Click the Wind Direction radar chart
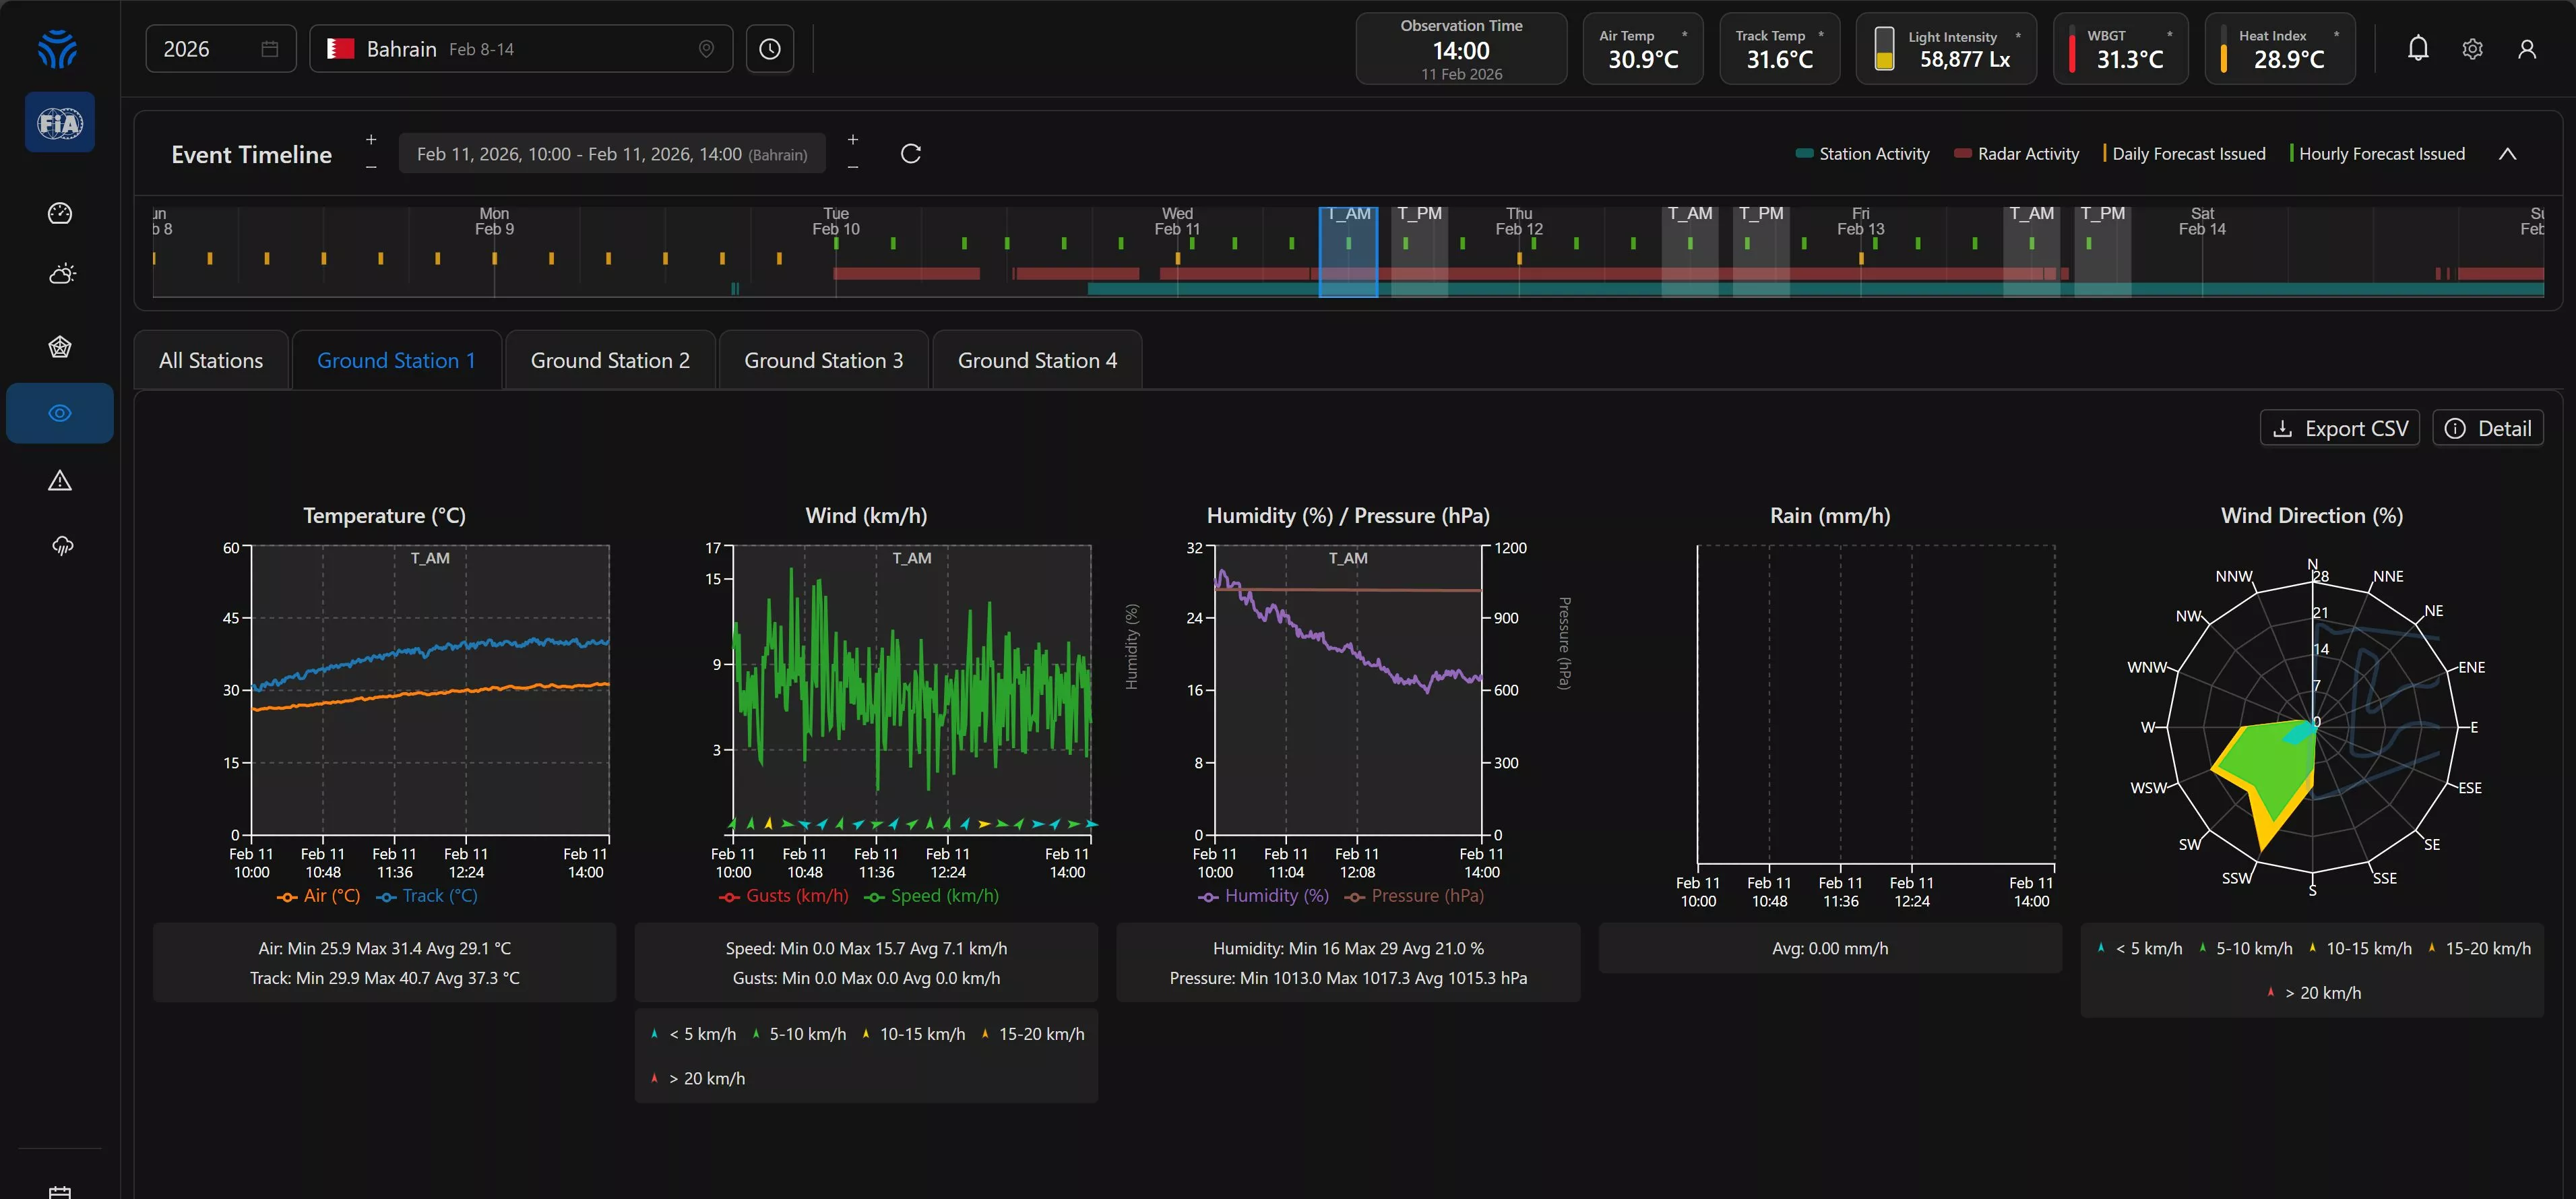 (x=2312, y=727)
